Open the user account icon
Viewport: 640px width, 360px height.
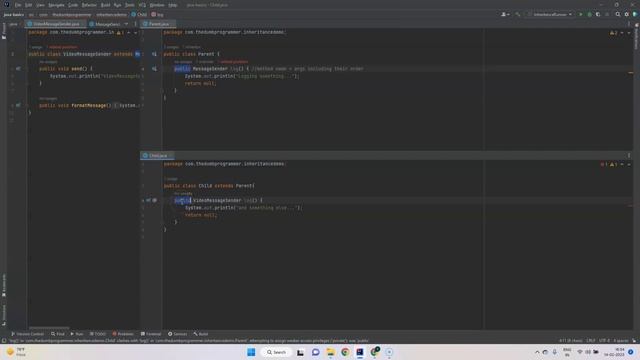point(505,14)
